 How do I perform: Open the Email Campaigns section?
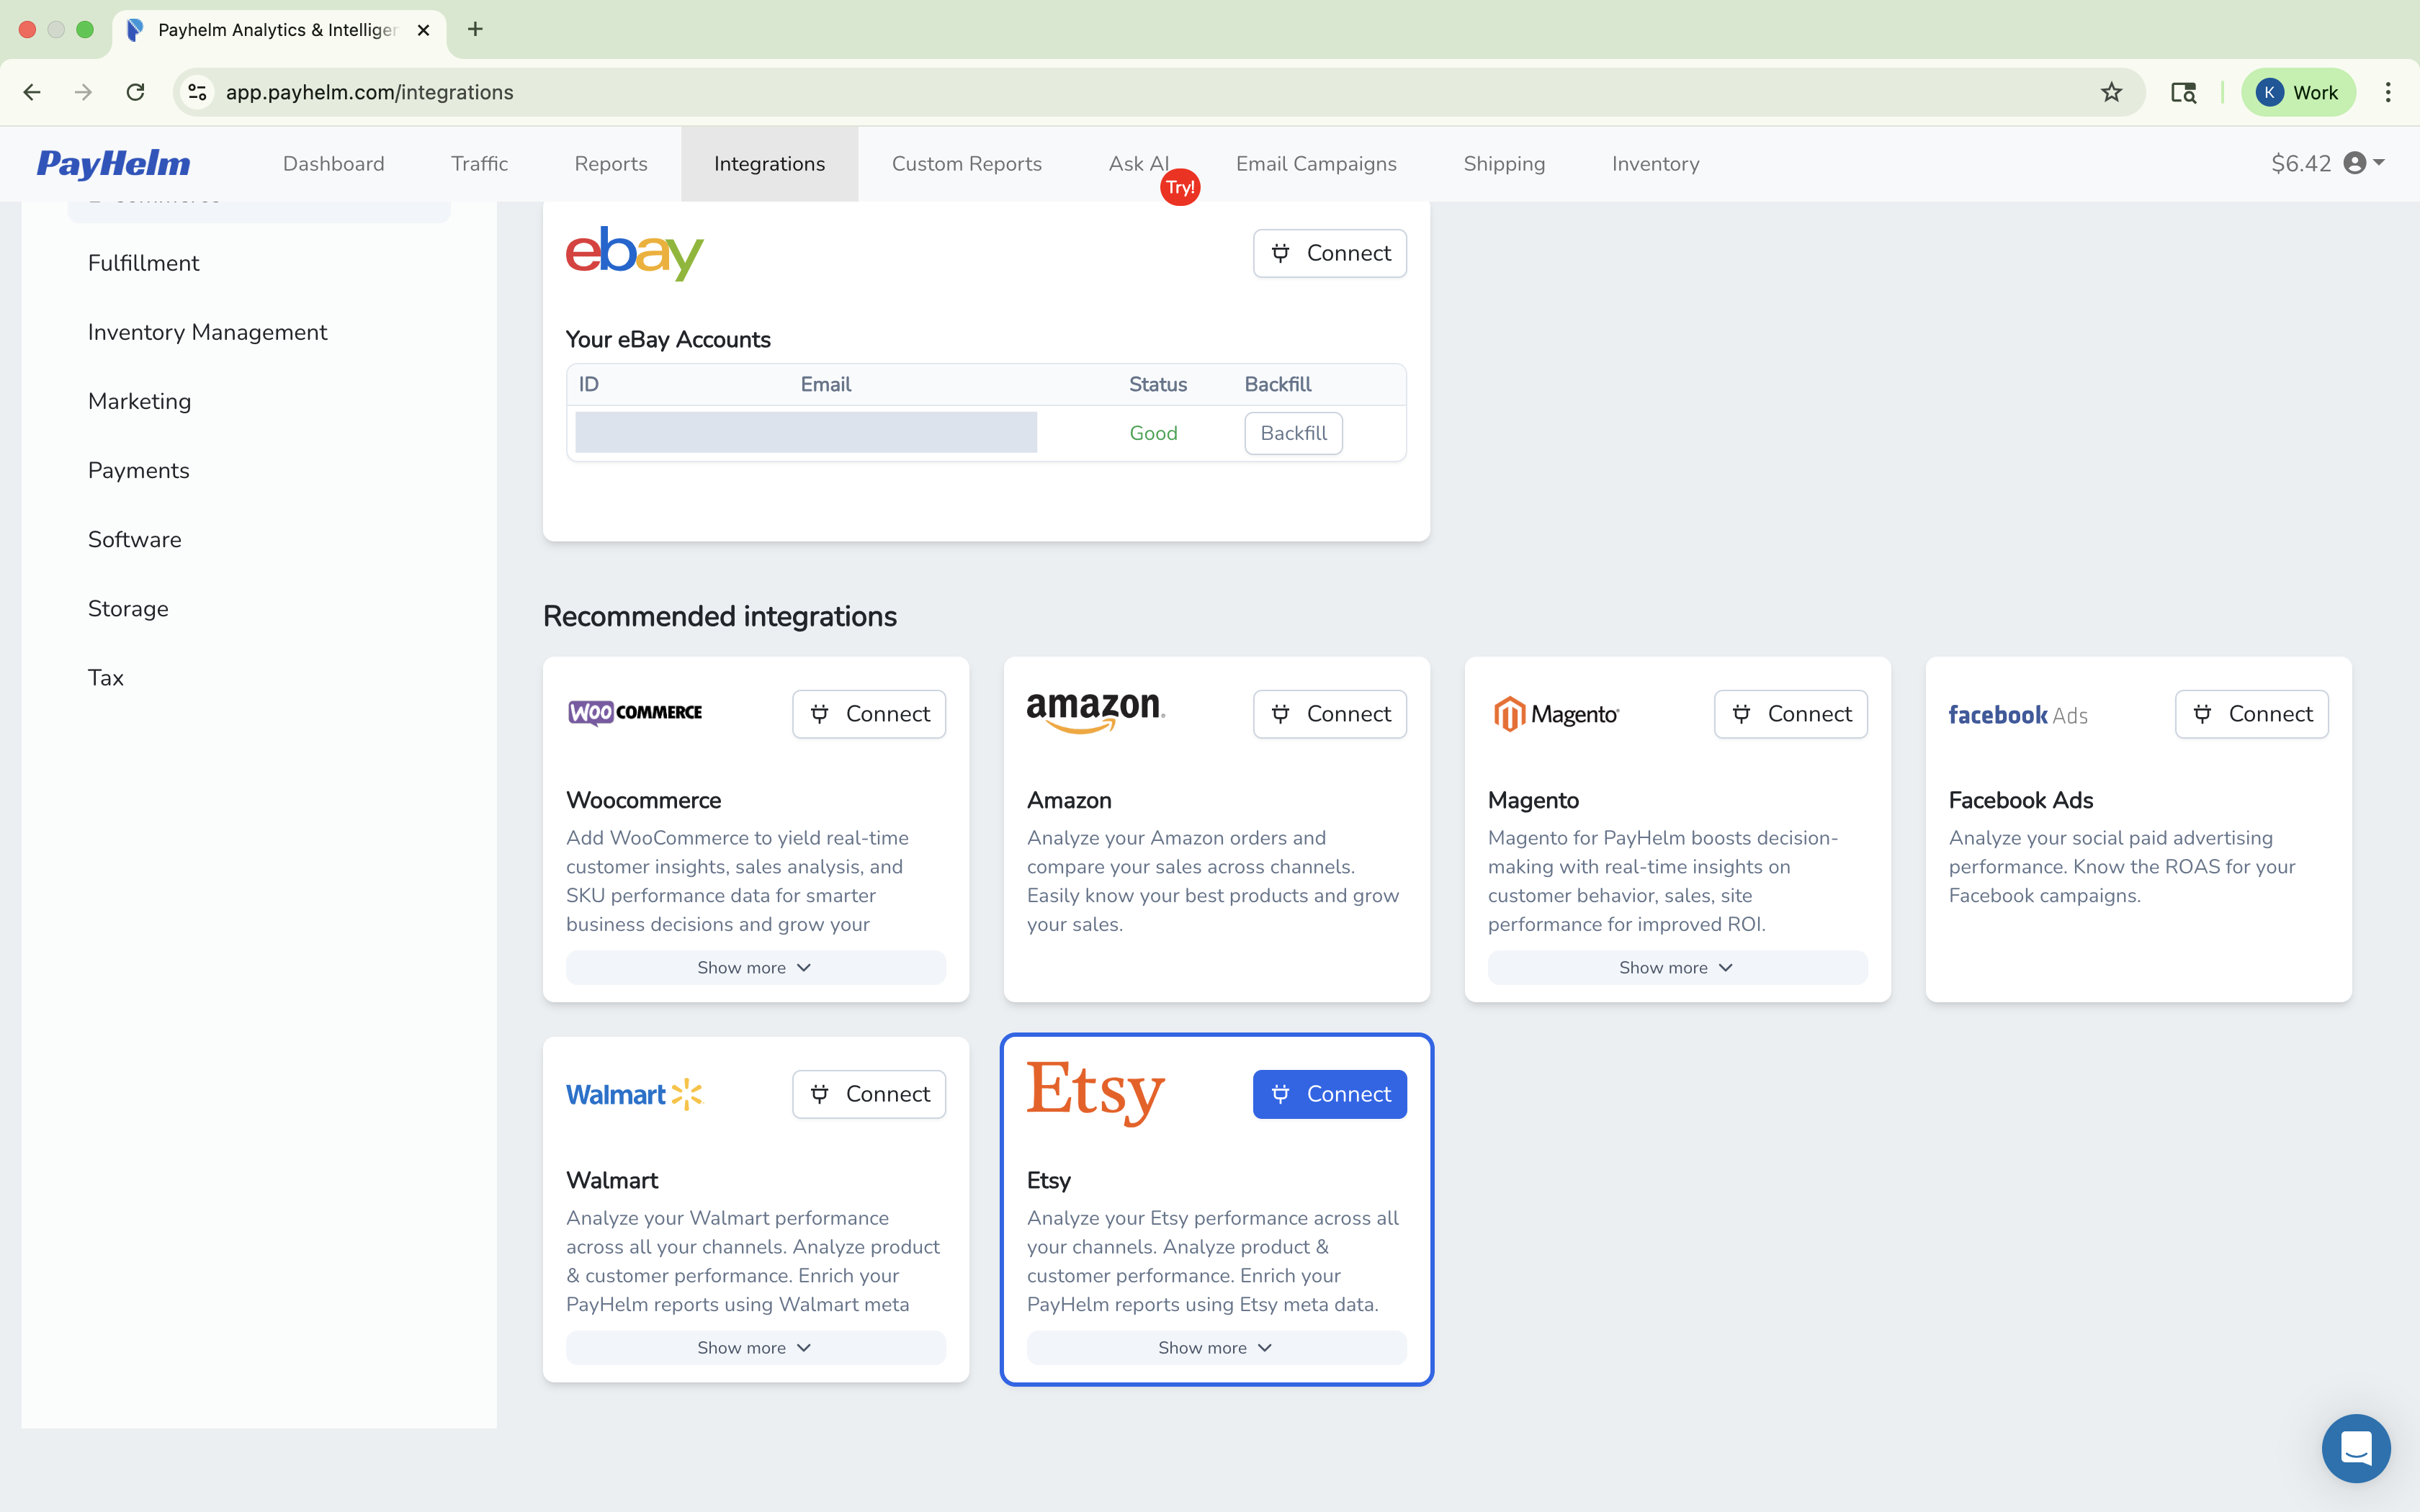1316,163
